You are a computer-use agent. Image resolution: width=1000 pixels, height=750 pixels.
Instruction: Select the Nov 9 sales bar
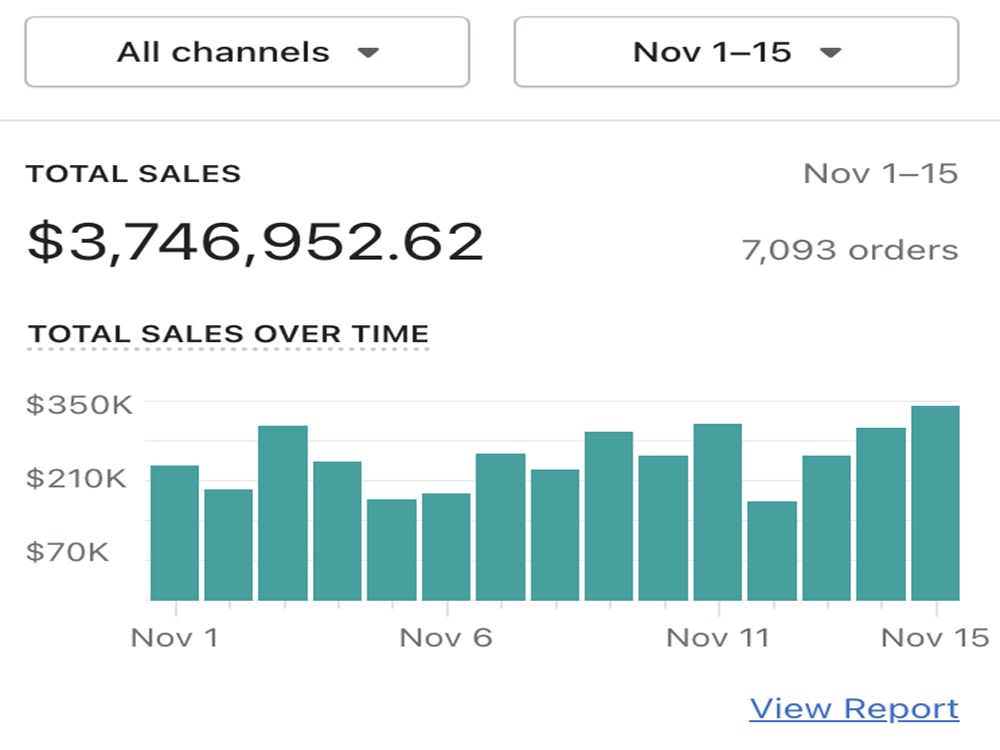[x=609, y=516]
